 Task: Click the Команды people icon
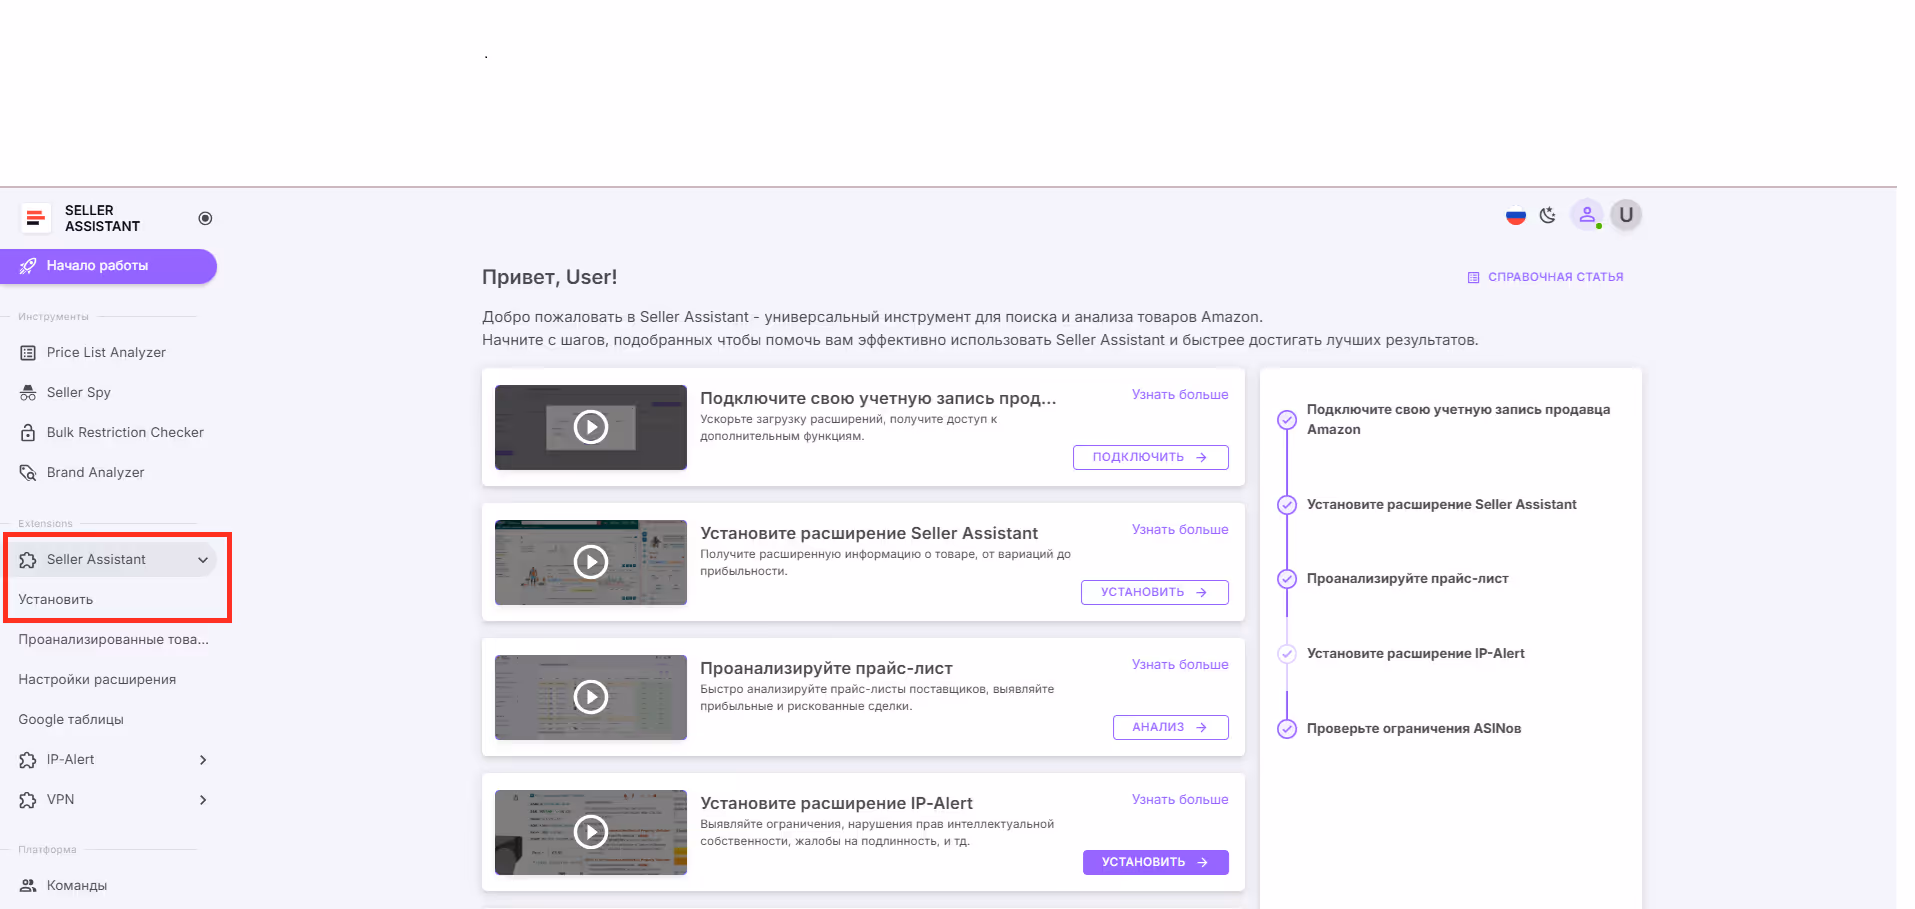point(28,886)
